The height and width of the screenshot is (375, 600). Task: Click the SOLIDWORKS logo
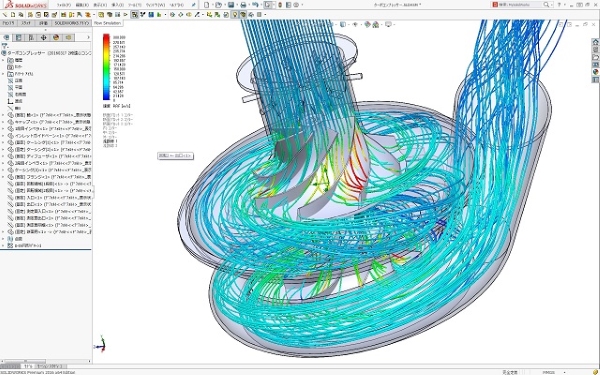tap(26, 5)
